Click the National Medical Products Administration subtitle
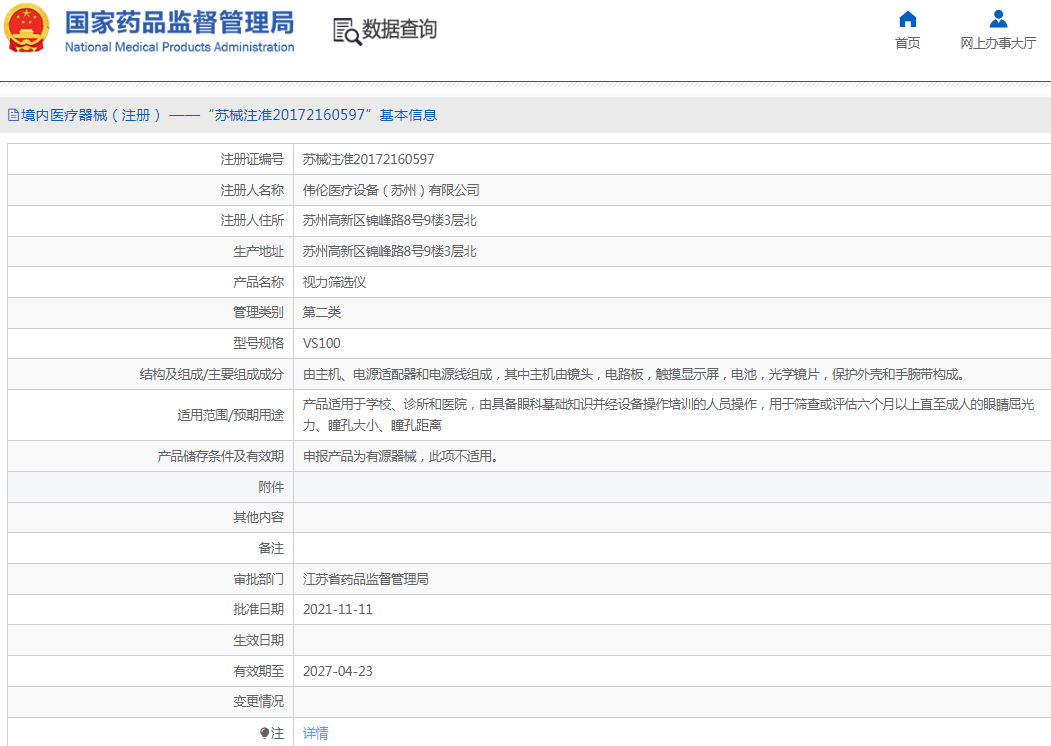 pyautogui.click(x=180, y=47)
